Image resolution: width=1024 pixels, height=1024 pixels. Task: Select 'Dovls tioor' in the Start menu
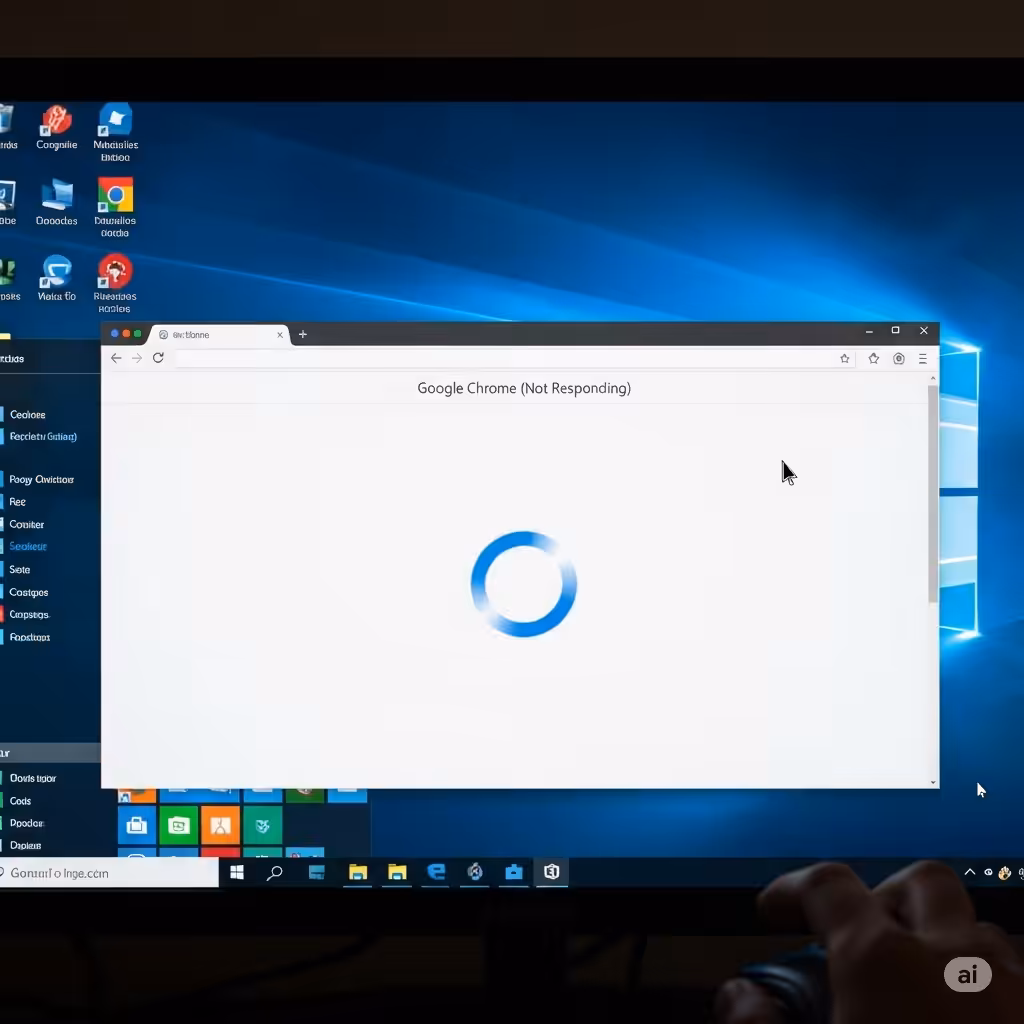pyautogui.click(x=33, y=778)
